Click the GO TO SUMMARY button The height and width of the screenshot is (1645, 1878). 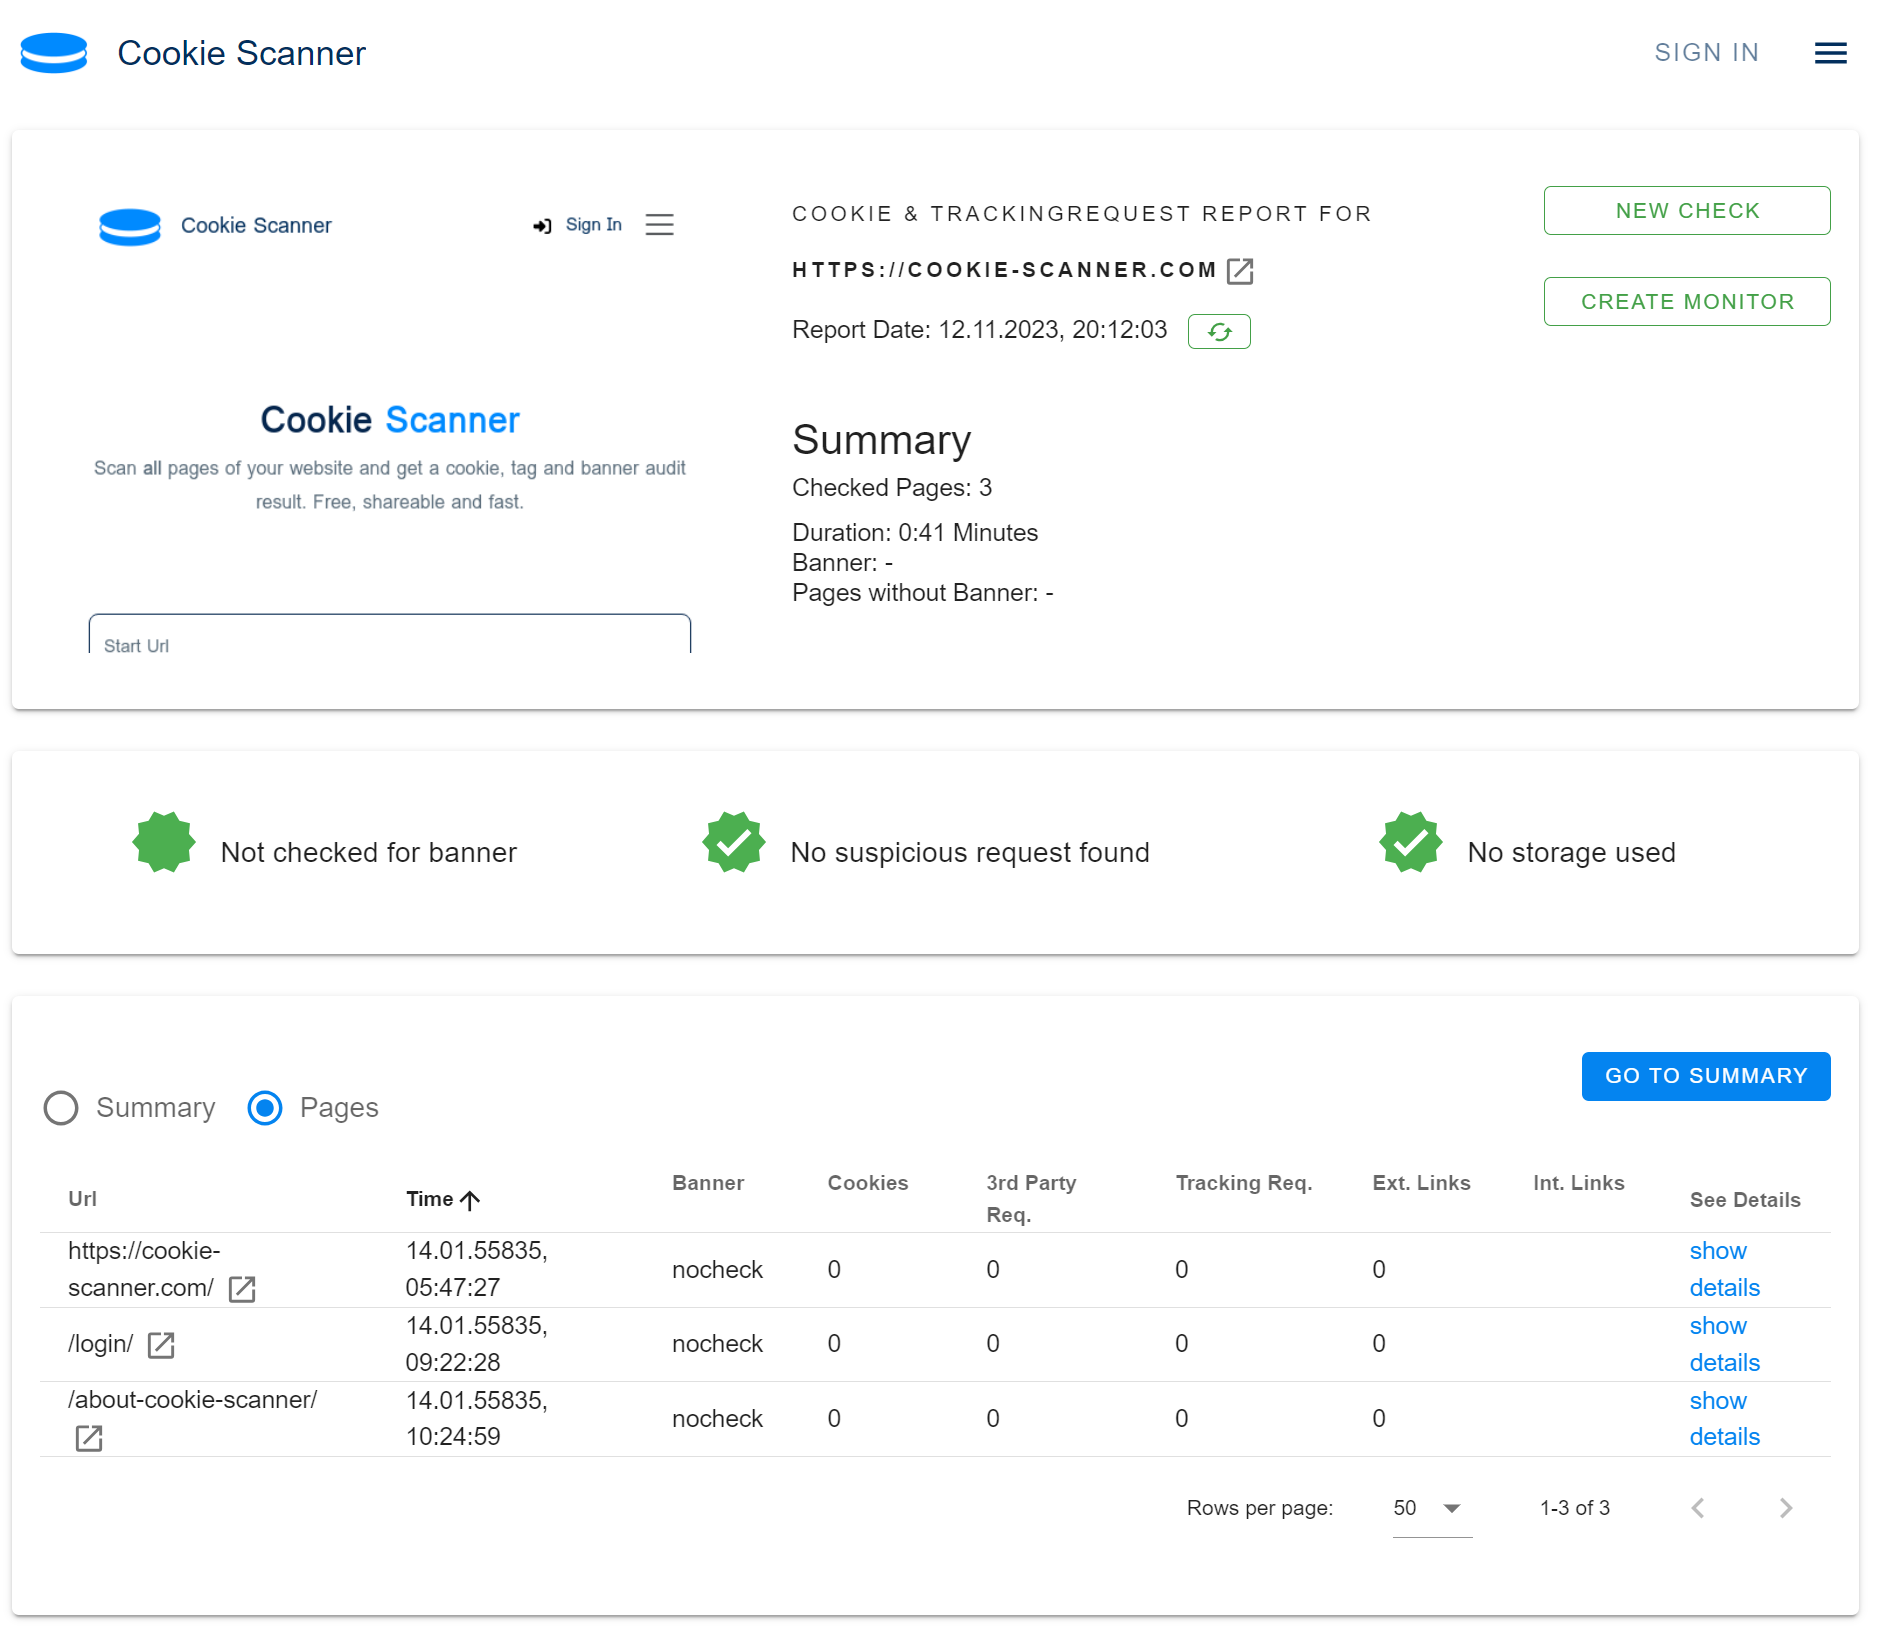[x=1706, y=1076]
